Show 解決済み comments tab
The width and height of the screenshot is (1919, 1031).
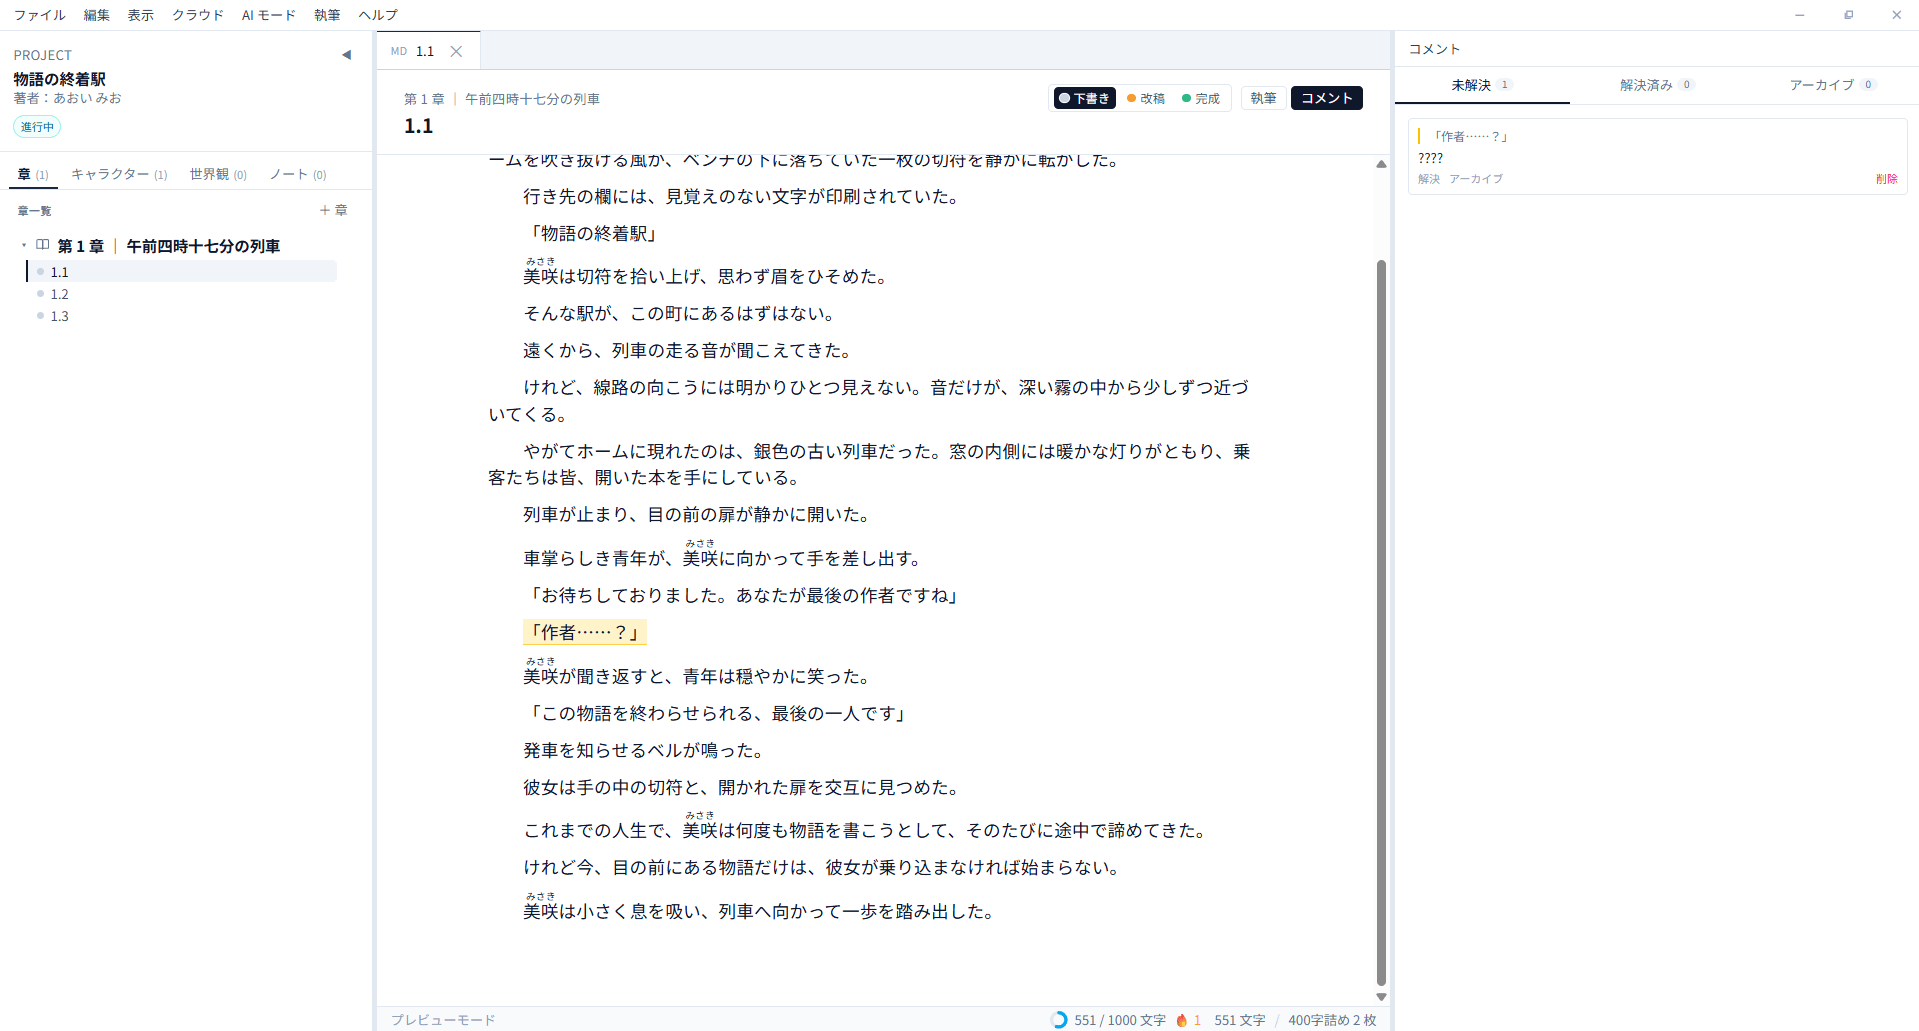(1656, 85)
